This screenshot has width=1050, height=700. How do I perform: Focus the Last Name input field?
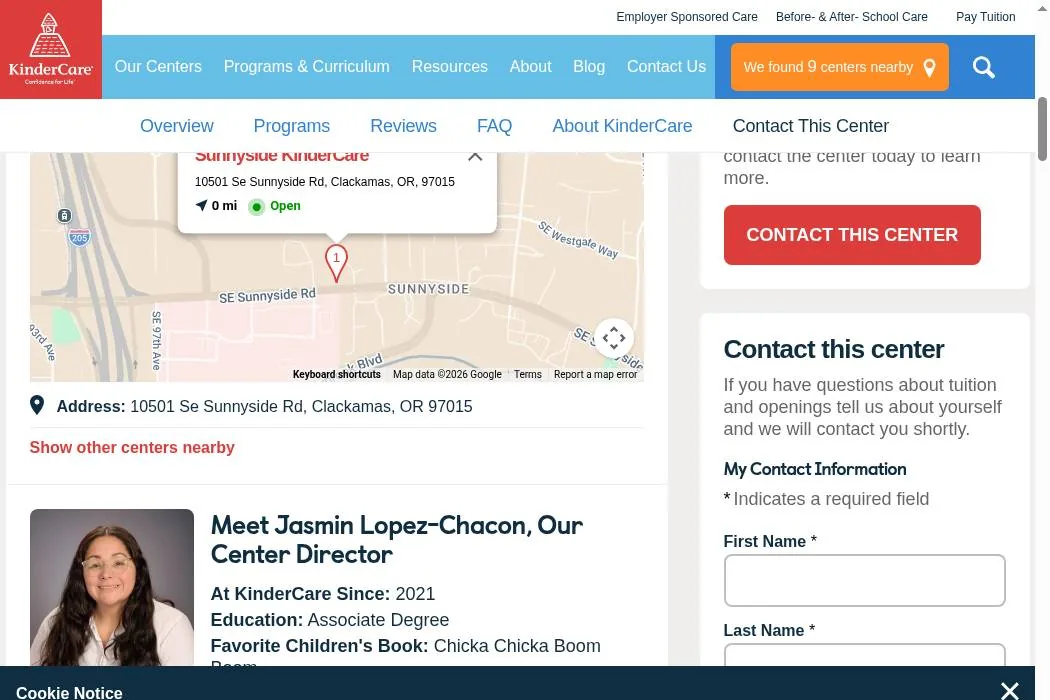[x=865, y=654]
